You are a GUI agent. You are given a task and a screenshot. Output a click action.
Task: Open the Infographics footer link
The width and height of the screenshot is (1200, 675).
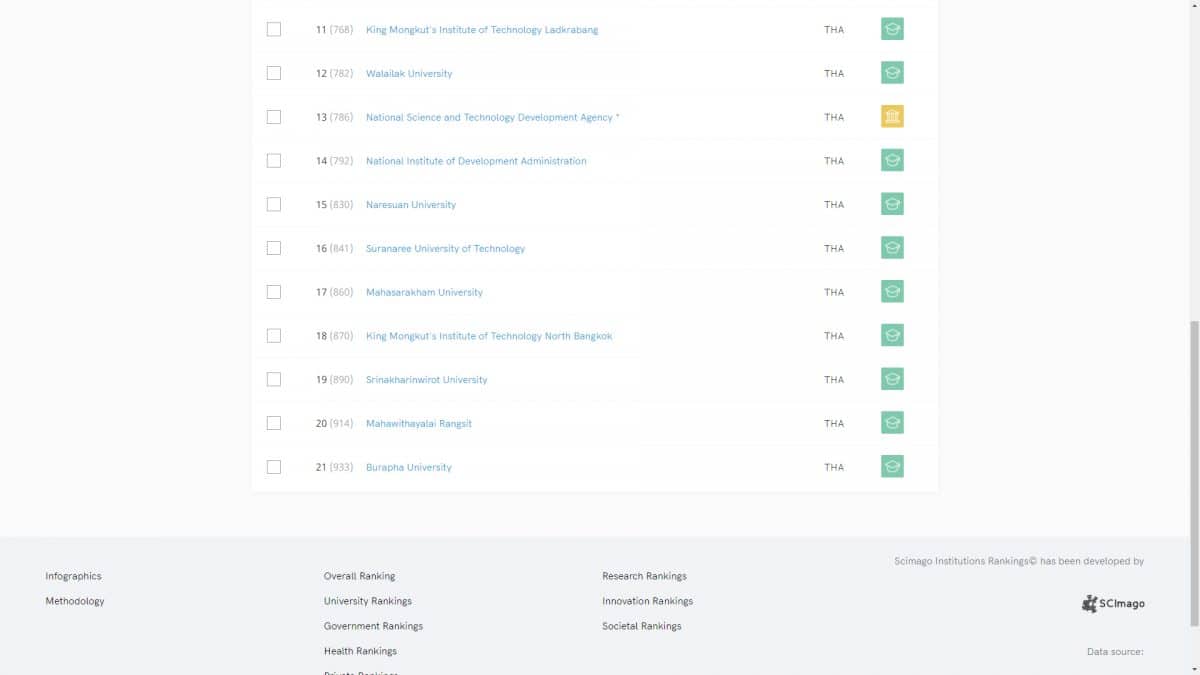click(73, 576)
